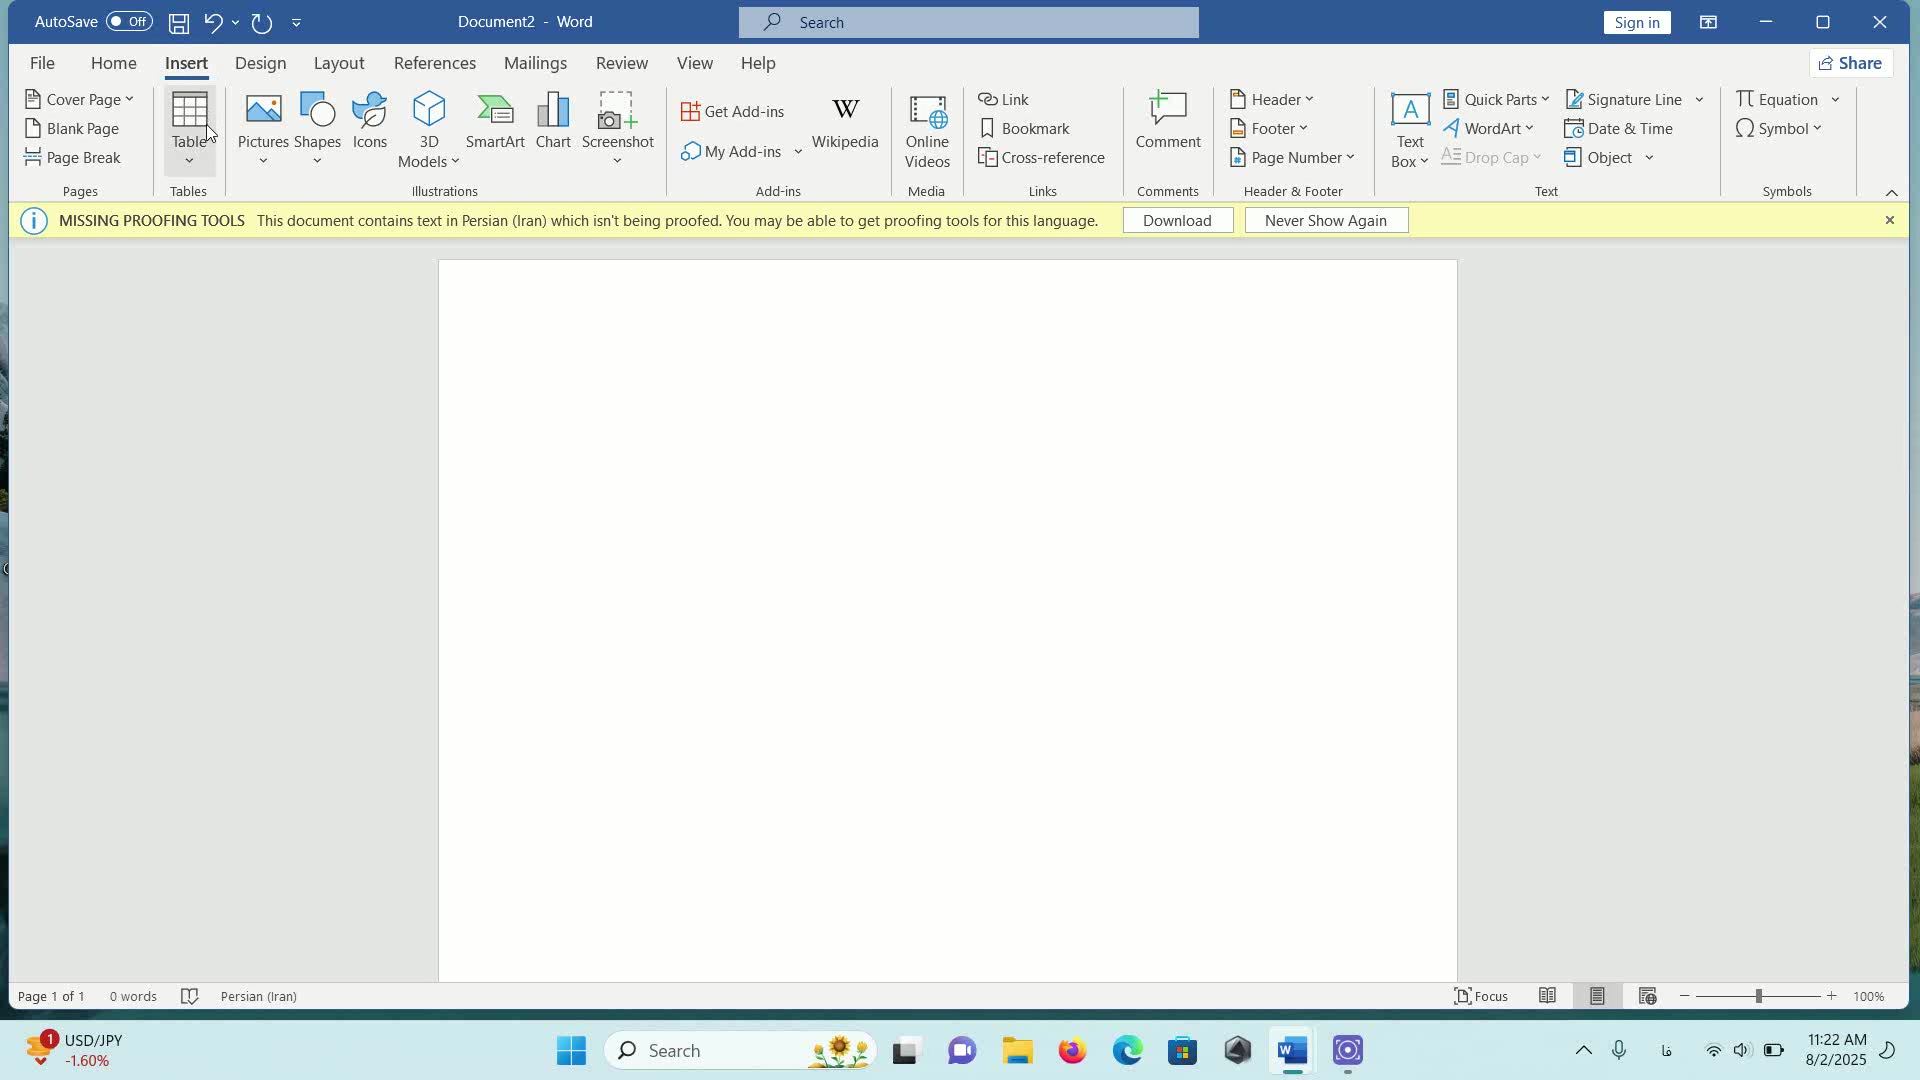Insert a 3D Models object
The height and width of the screenshot is (1080, 1920).
[429, 130]
